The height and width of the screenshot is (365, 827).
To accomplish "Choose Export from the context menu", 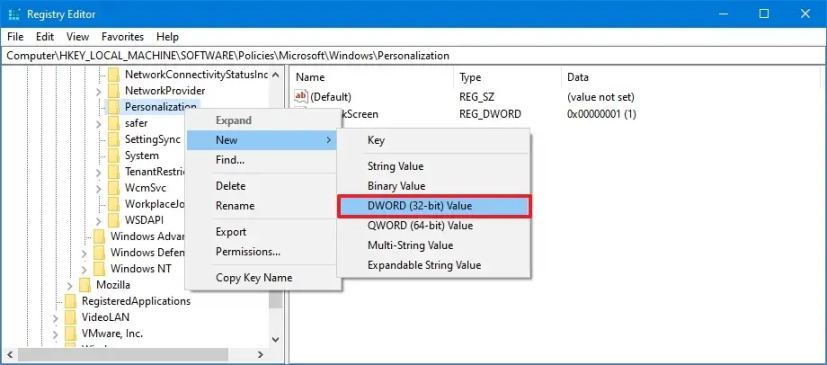I will pos(262,232).
